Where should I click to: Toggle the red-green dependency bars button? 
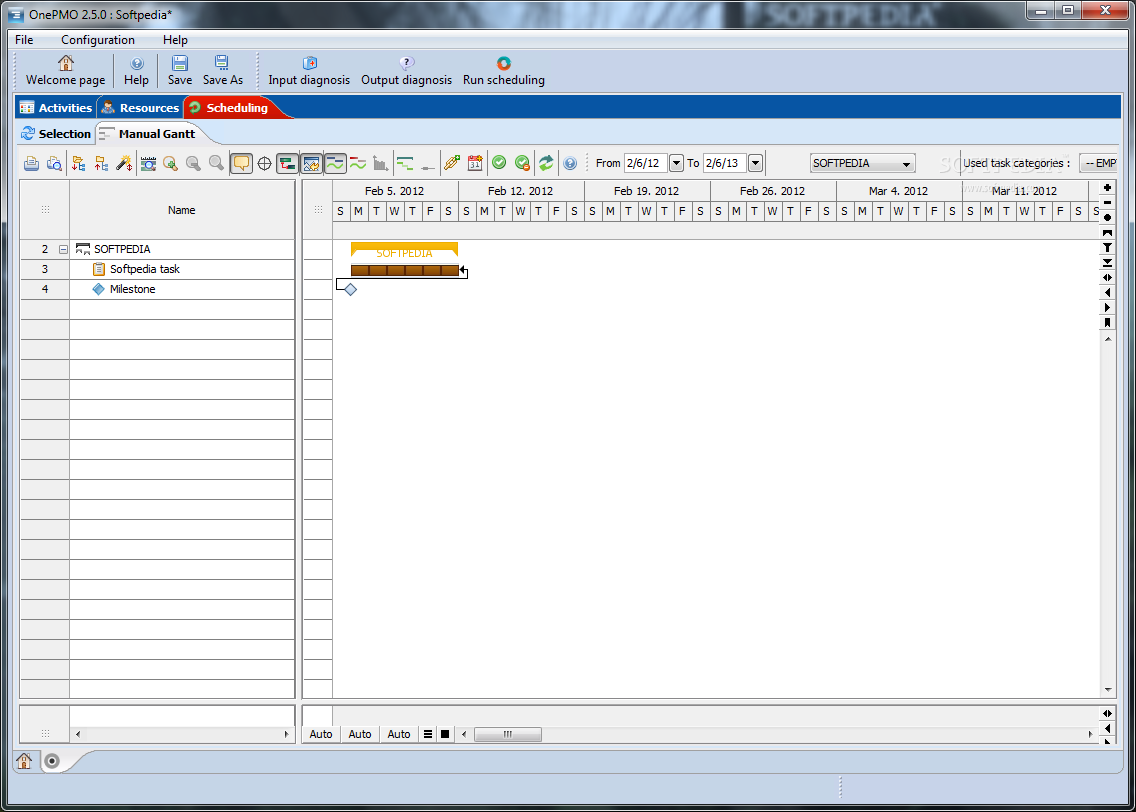pos(288,164)
